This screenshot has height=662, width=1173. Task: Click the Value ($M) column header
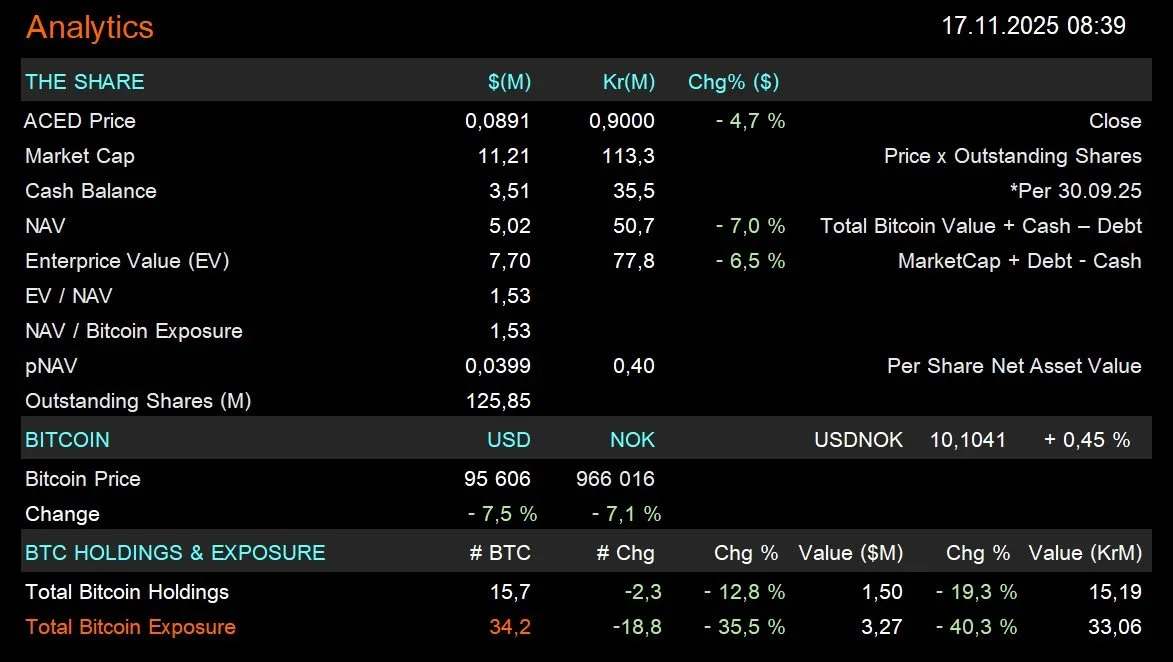tap(851, 553)
